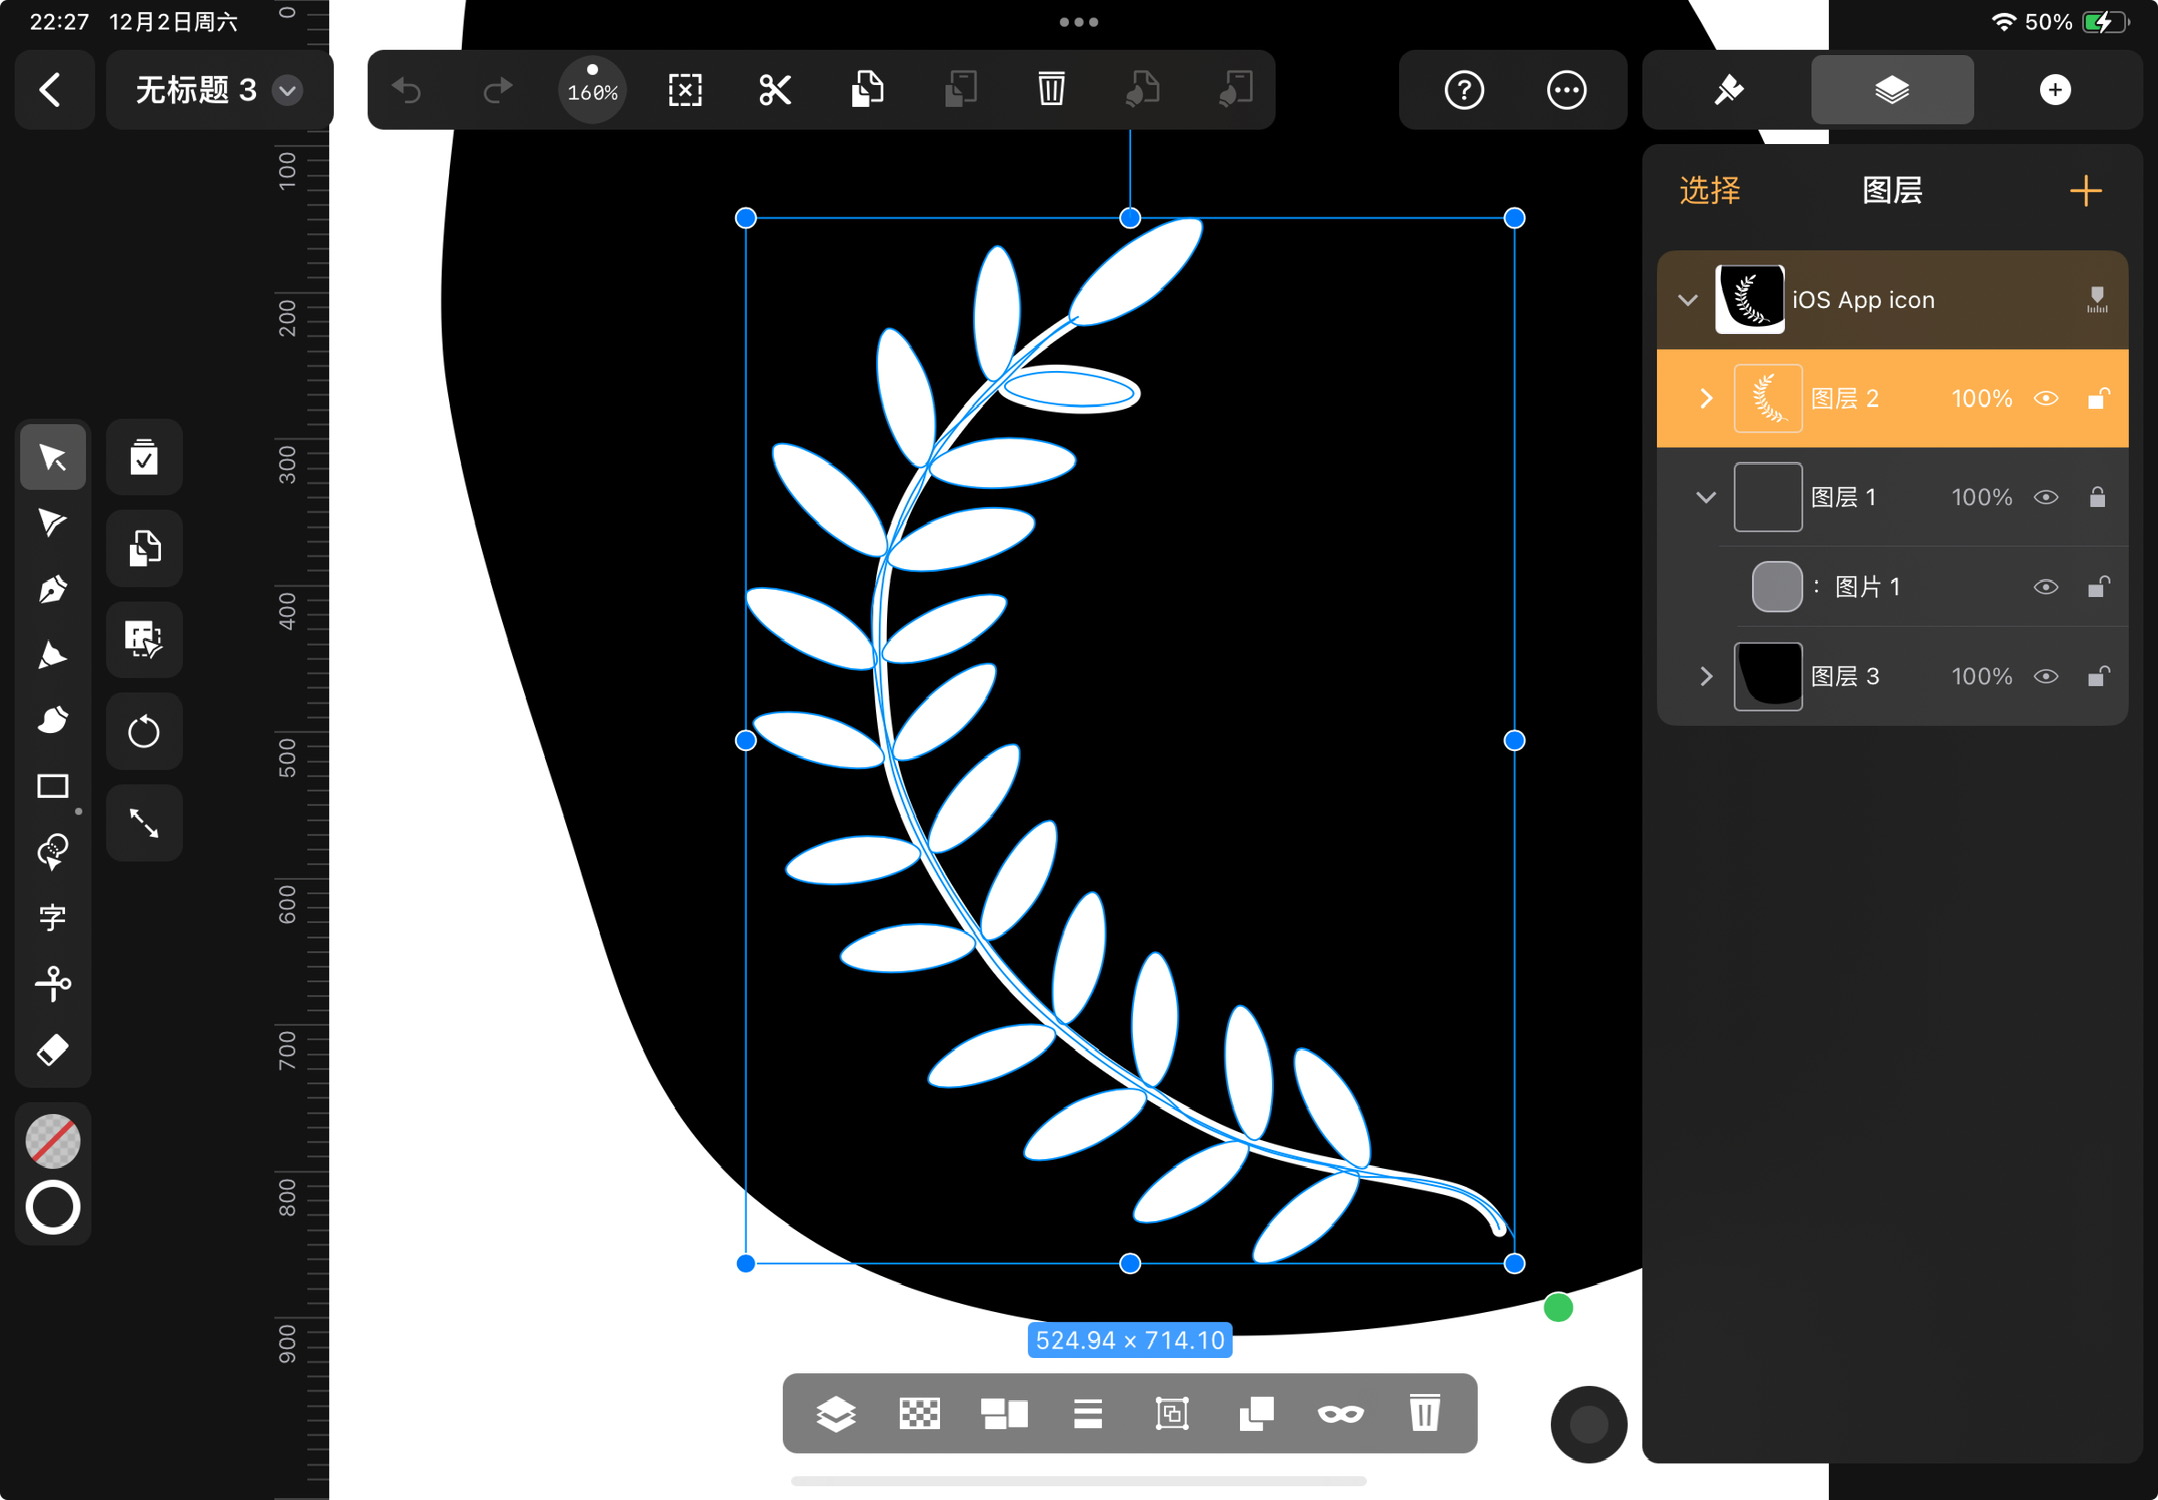Lock 图层 3 using the padlock
This screenshot has width=2158, height=1500.
tap(2098, 676)
